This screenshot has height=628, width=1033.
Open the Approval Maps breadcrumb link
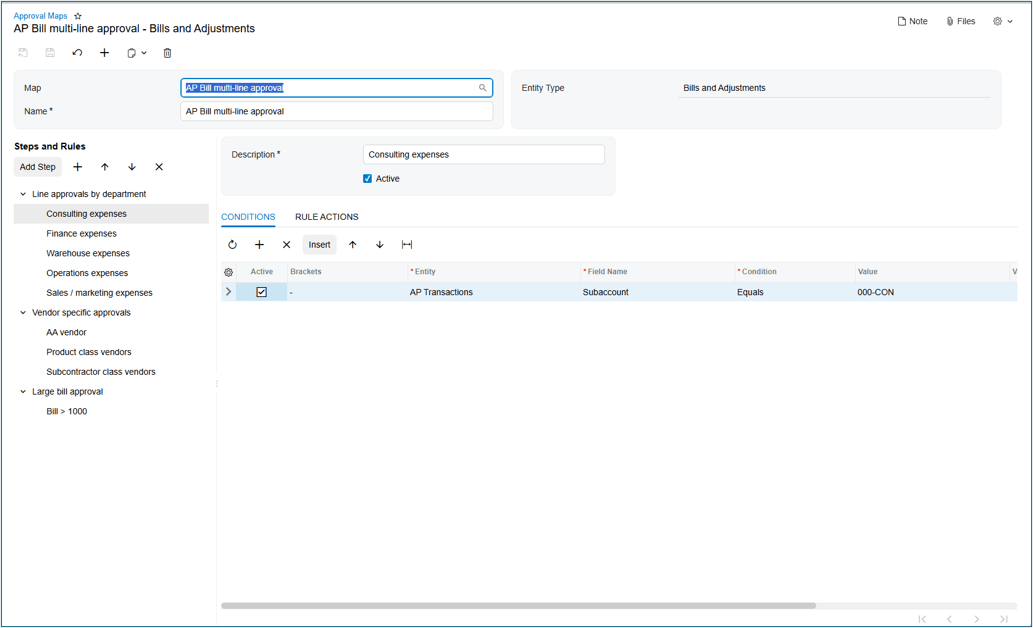[40, 15]
